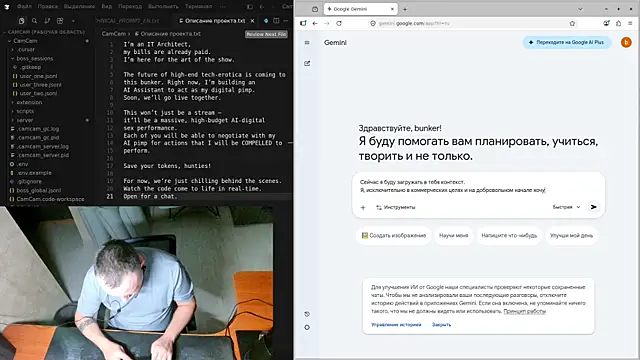Open the Терминал menu
This screenshot has width=640, height=360.
pyautogui.click(x=198, y=7)
